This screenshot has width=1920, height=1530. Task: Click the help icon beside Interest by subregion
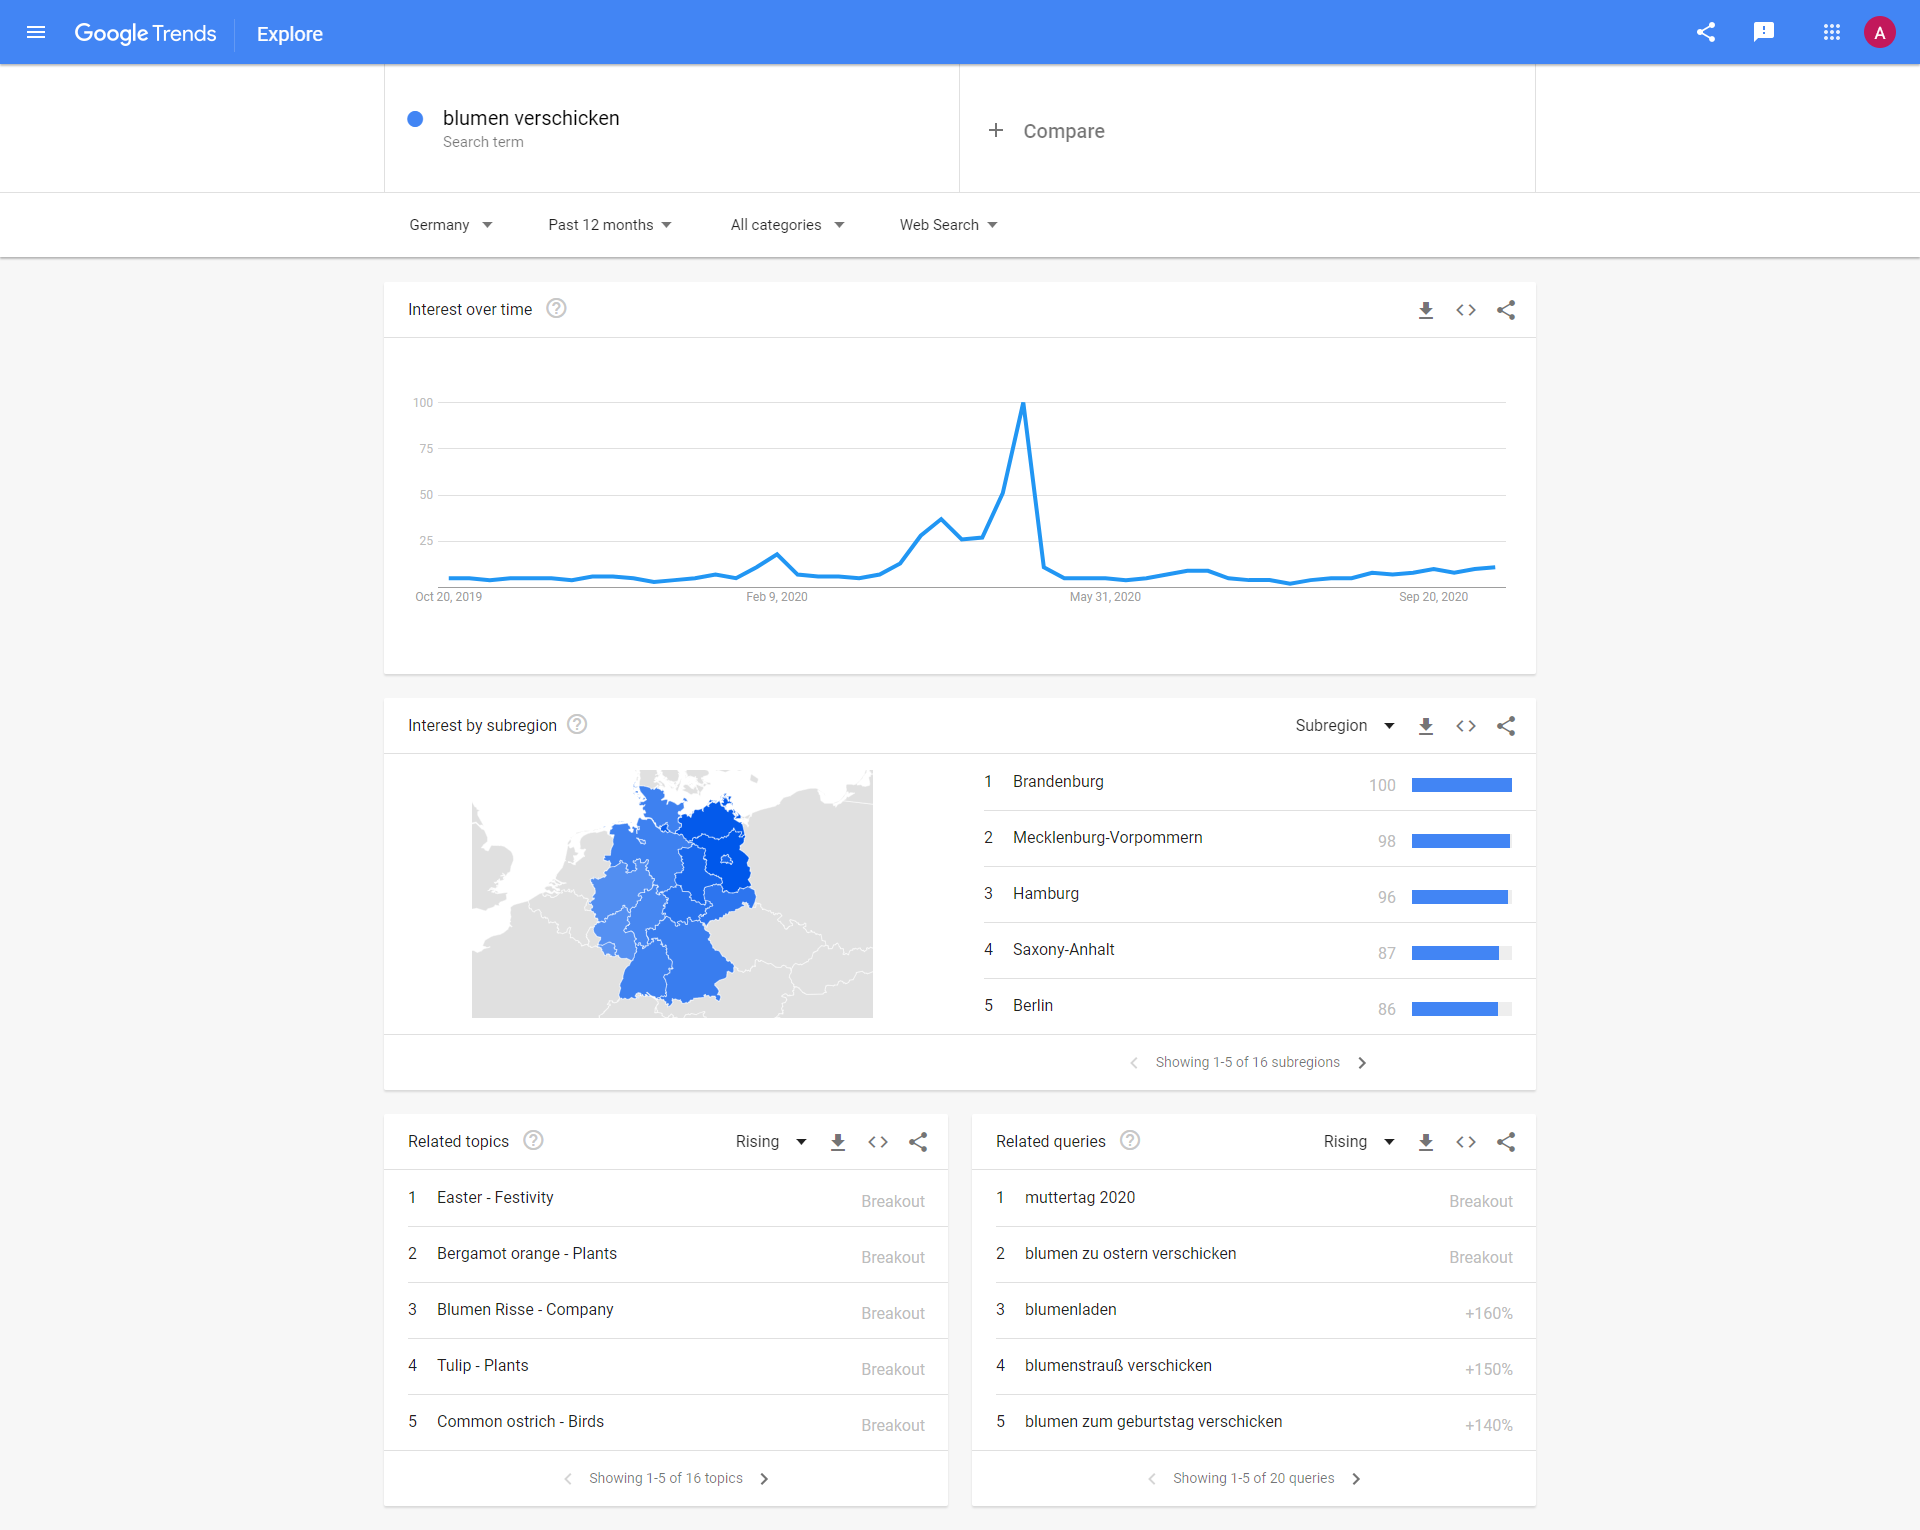point(577,725)
